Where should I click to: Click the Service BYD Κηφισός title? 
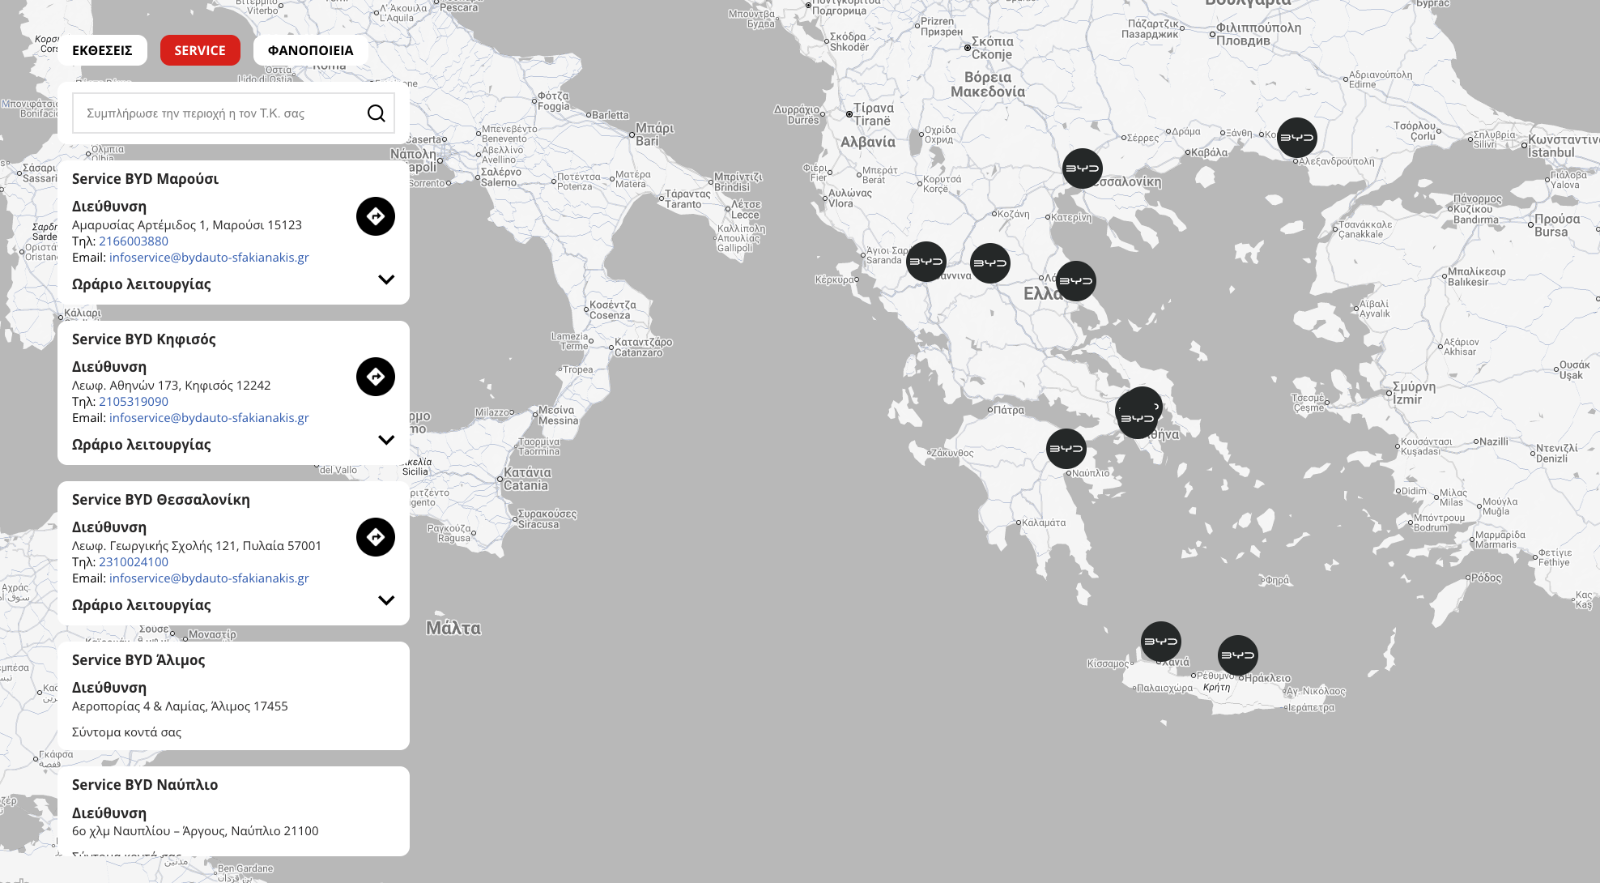144,339
